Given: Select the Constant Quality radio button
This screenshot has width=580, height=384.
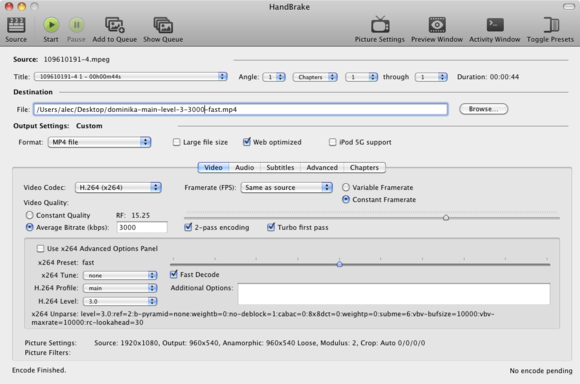Looking at the screenshot, I should coord(29,215).
